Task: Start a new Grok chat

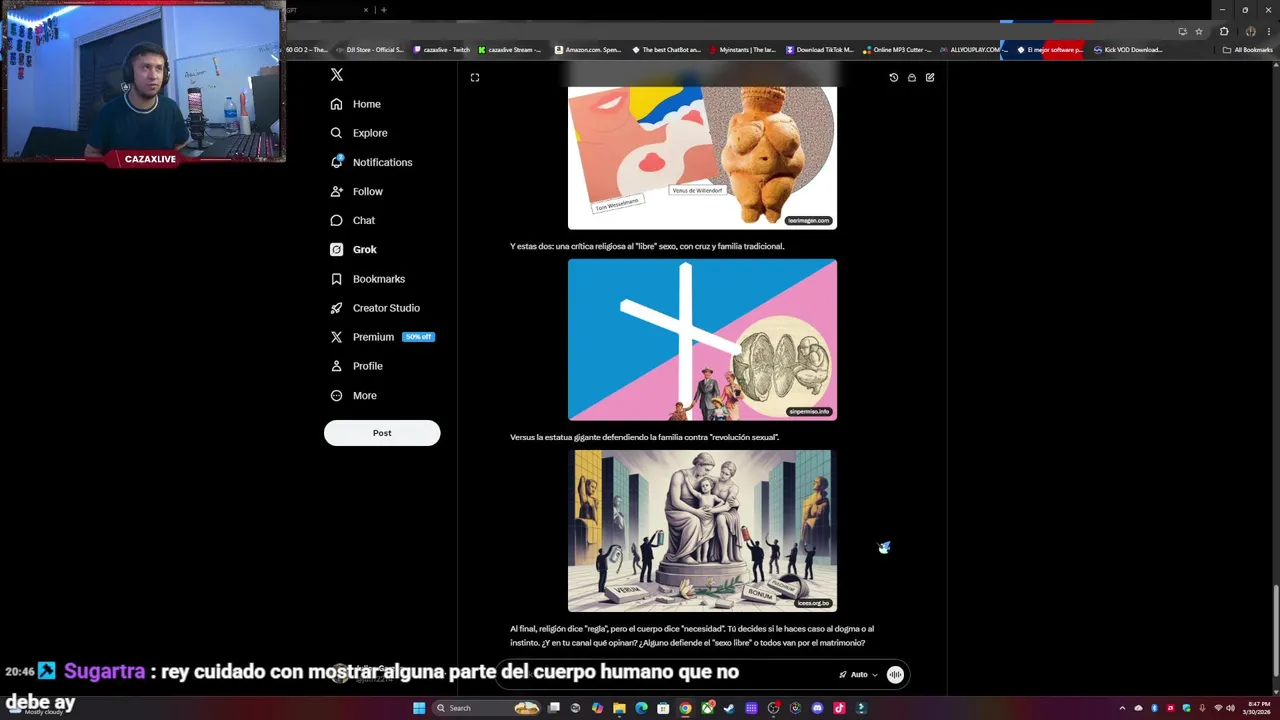Action: 930,77
